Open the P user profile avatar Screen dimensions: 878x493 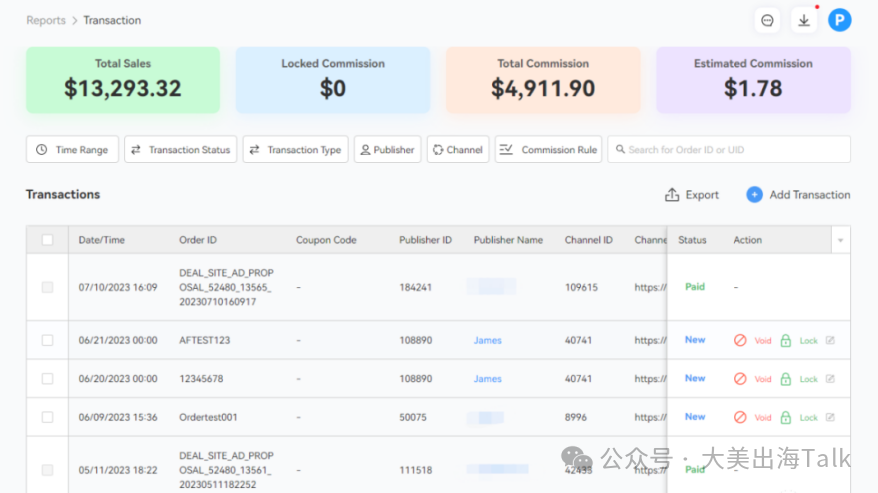click(839, 20)
